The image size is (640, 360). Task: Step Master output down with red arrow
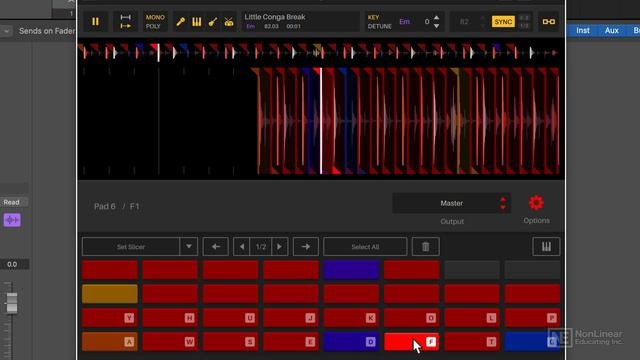(503, 207)
